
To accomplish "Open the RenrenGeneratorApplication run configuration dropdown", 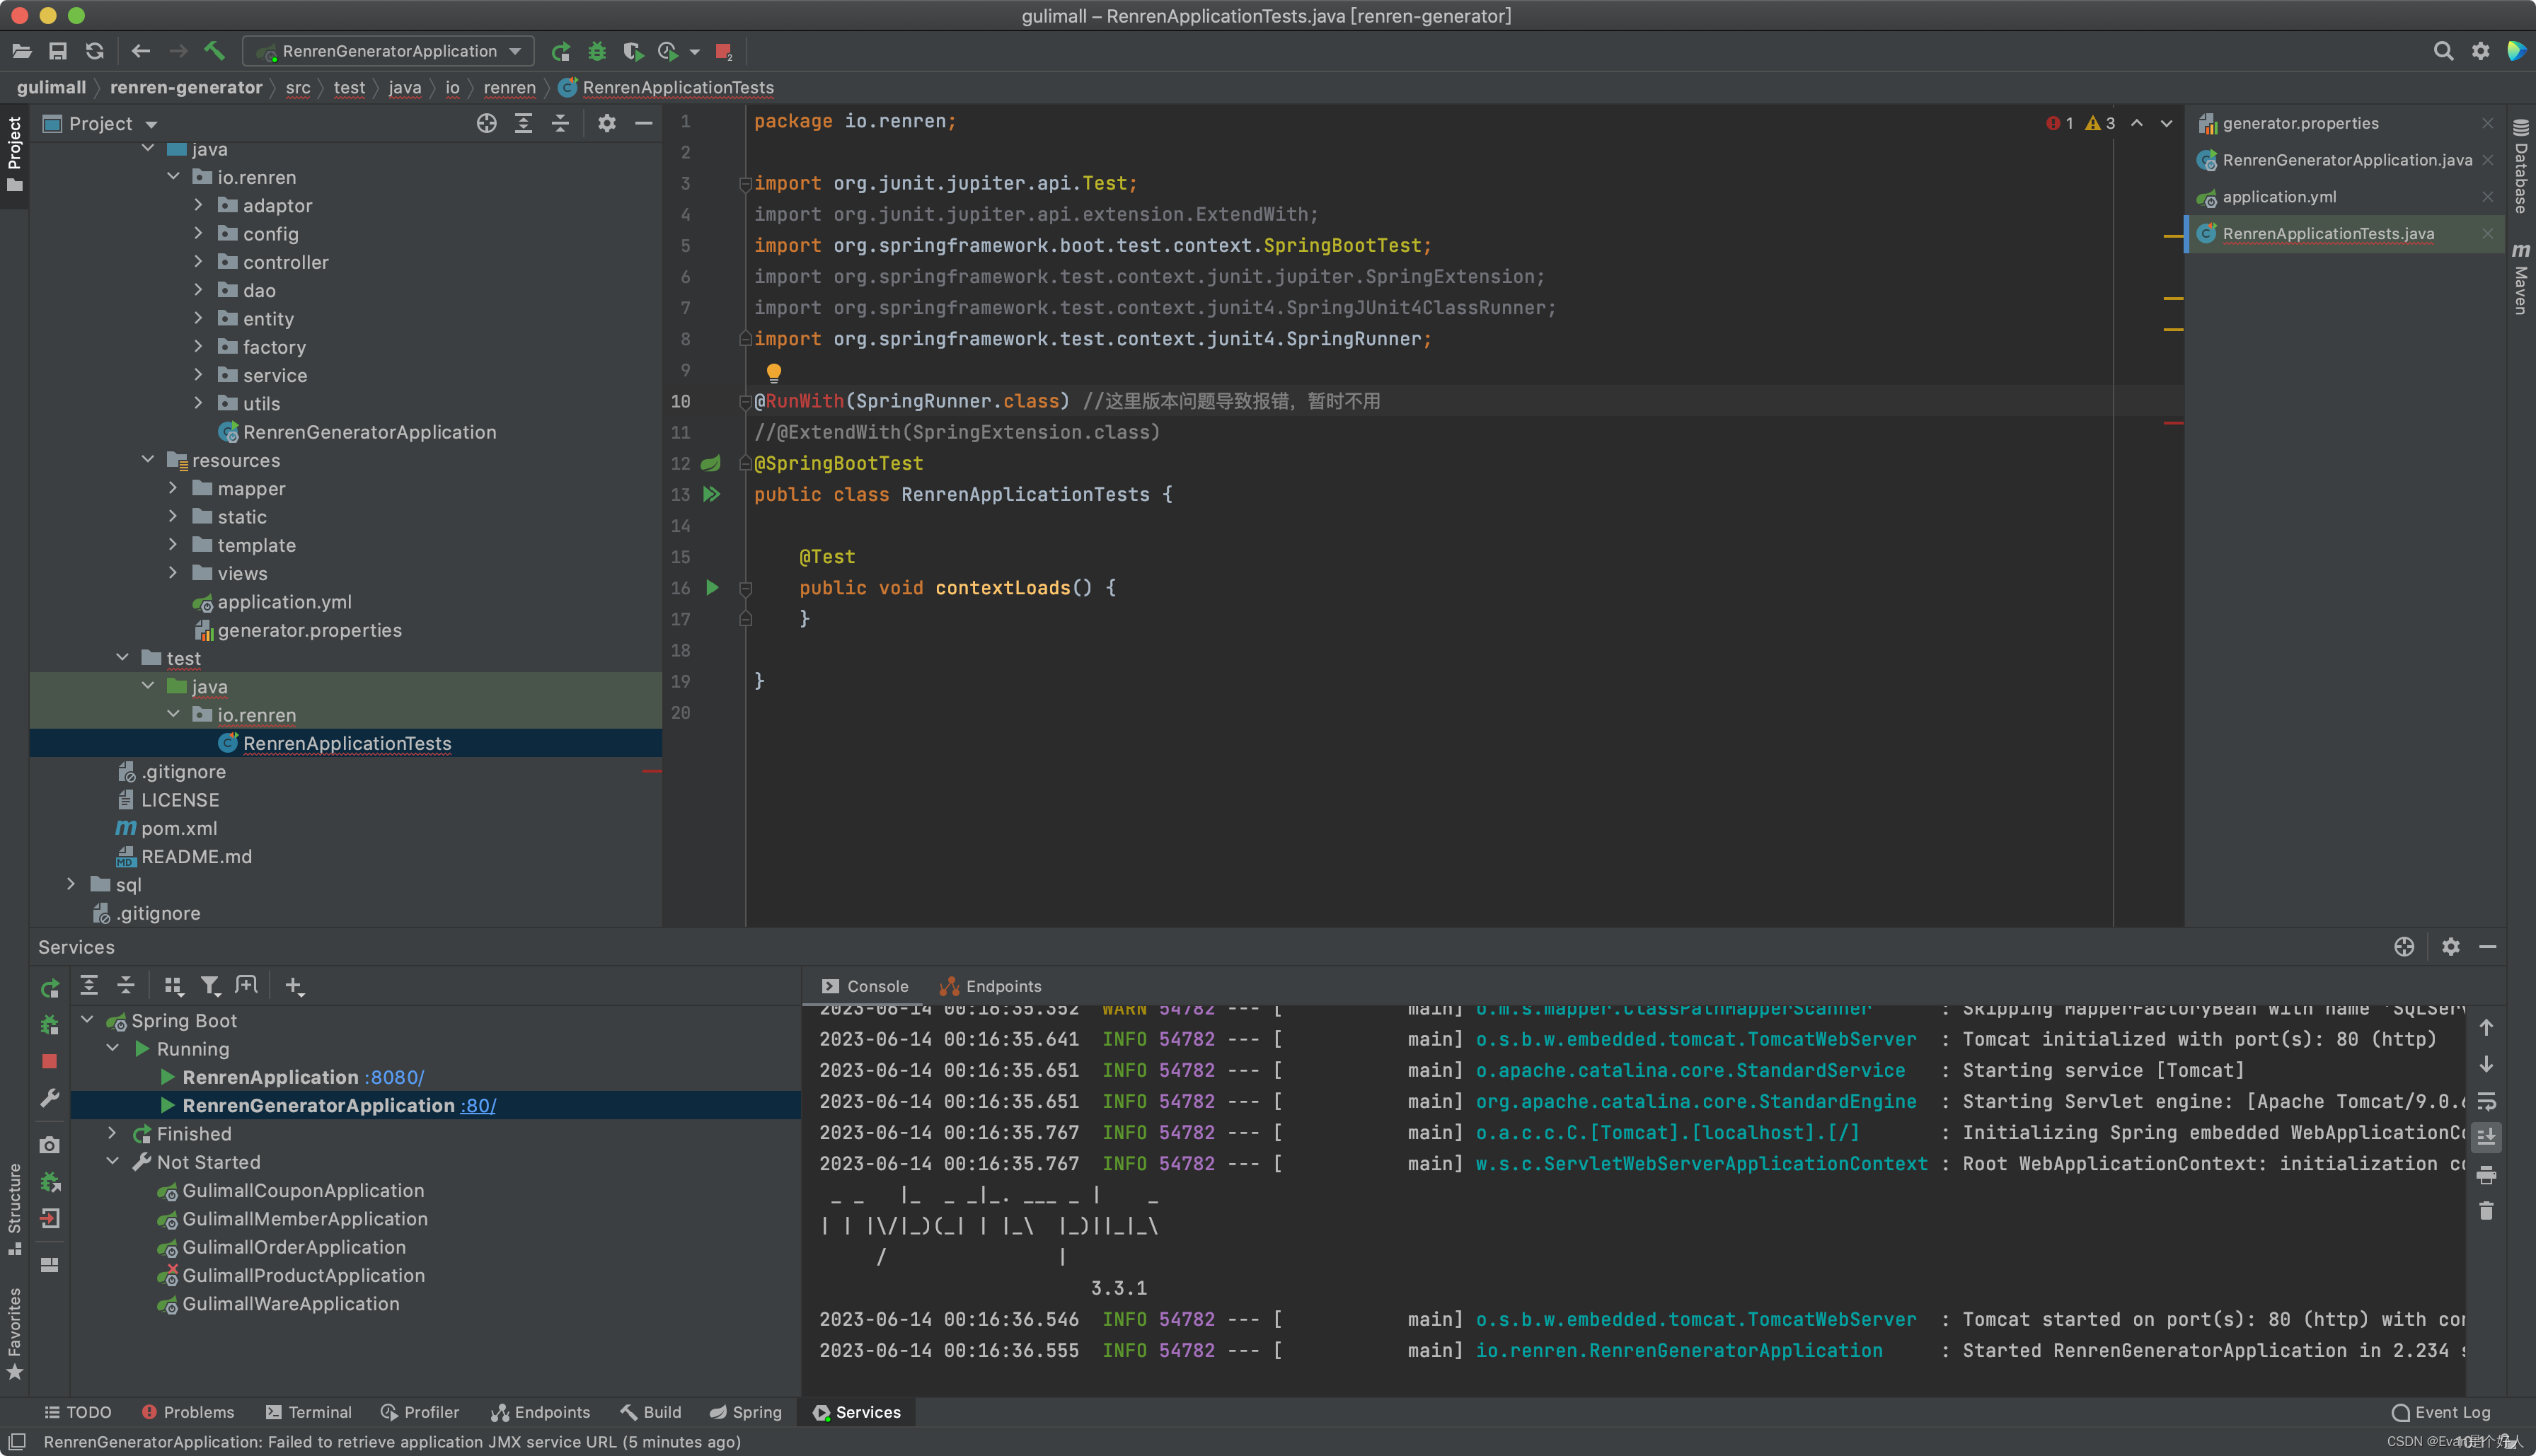I will (390, 51).
